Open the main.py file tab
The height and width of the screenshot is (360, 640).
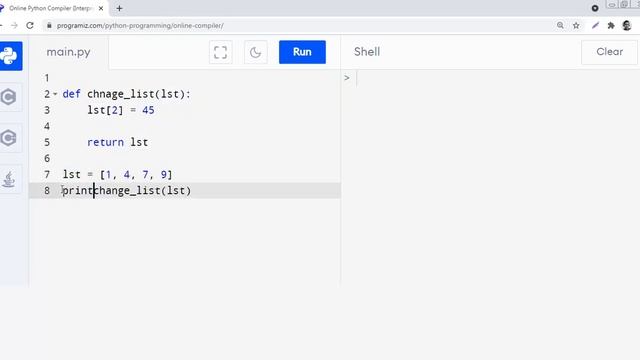pos(68,52)
